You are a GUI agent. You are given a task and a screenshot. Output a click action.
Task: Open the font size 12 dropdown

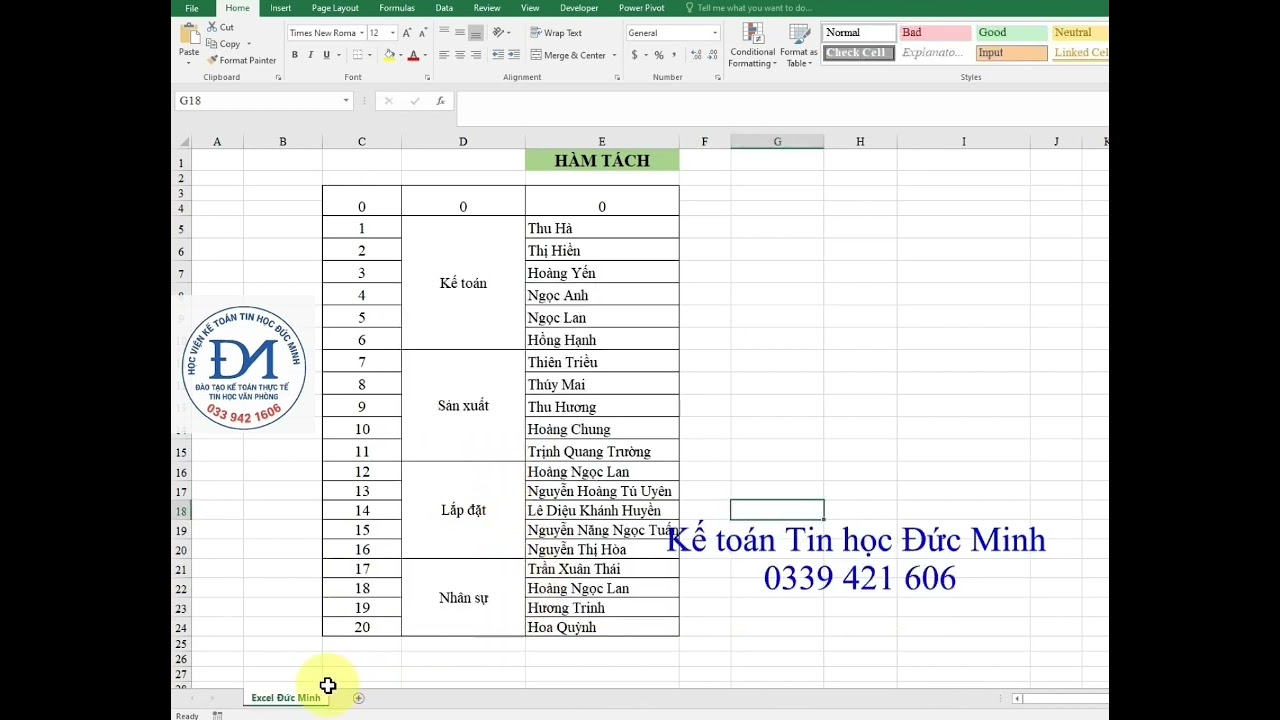(x=393, y=33)
